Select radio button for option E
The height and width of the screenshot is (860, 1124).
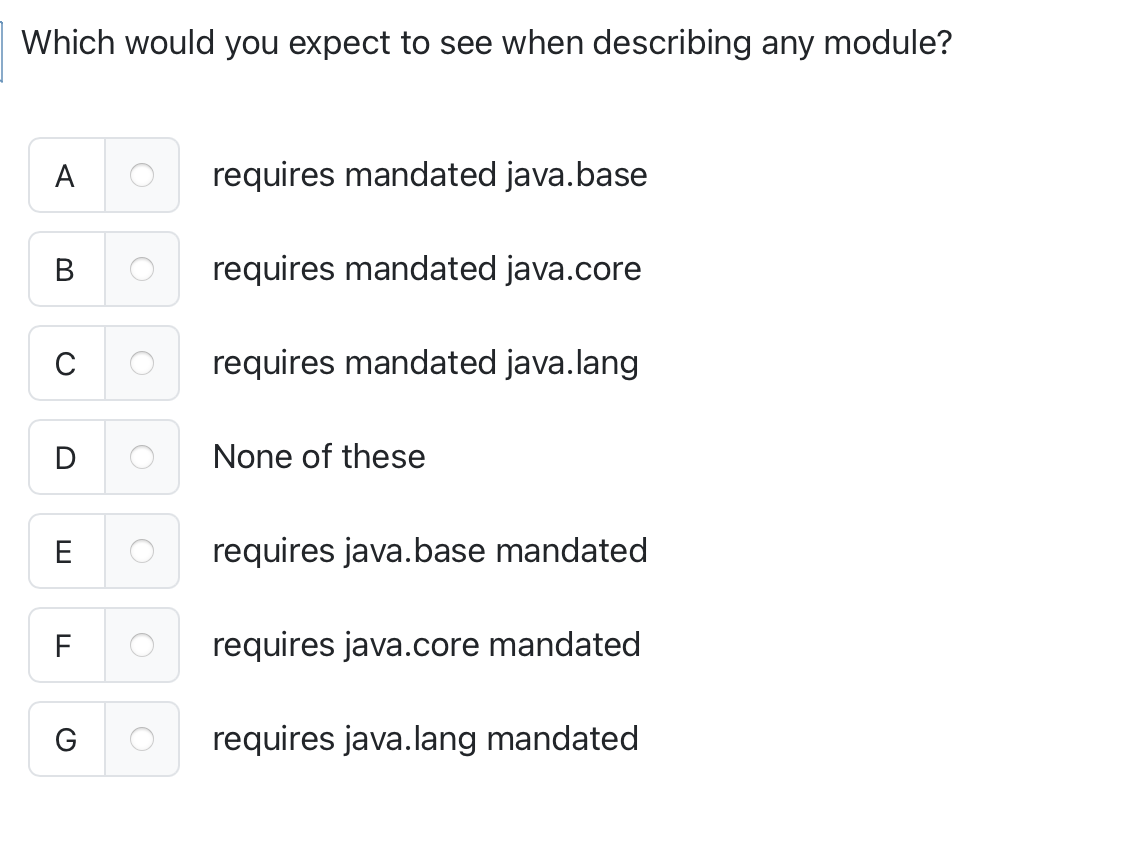[x=141, y=551]
